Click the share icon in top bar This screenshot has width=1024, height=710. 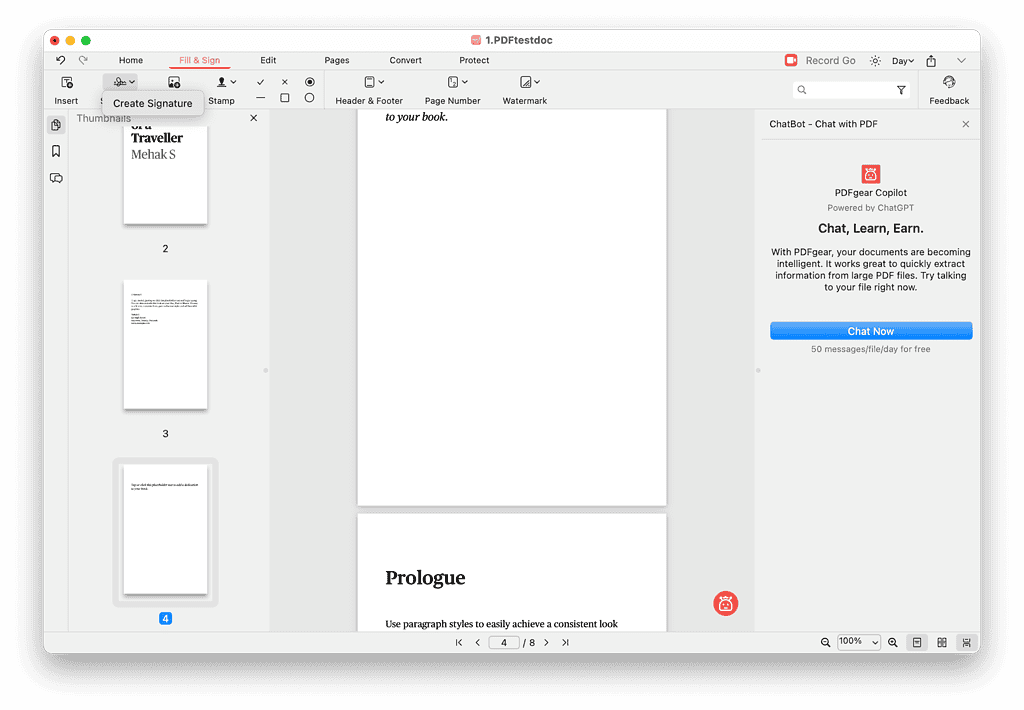(931, 61)
